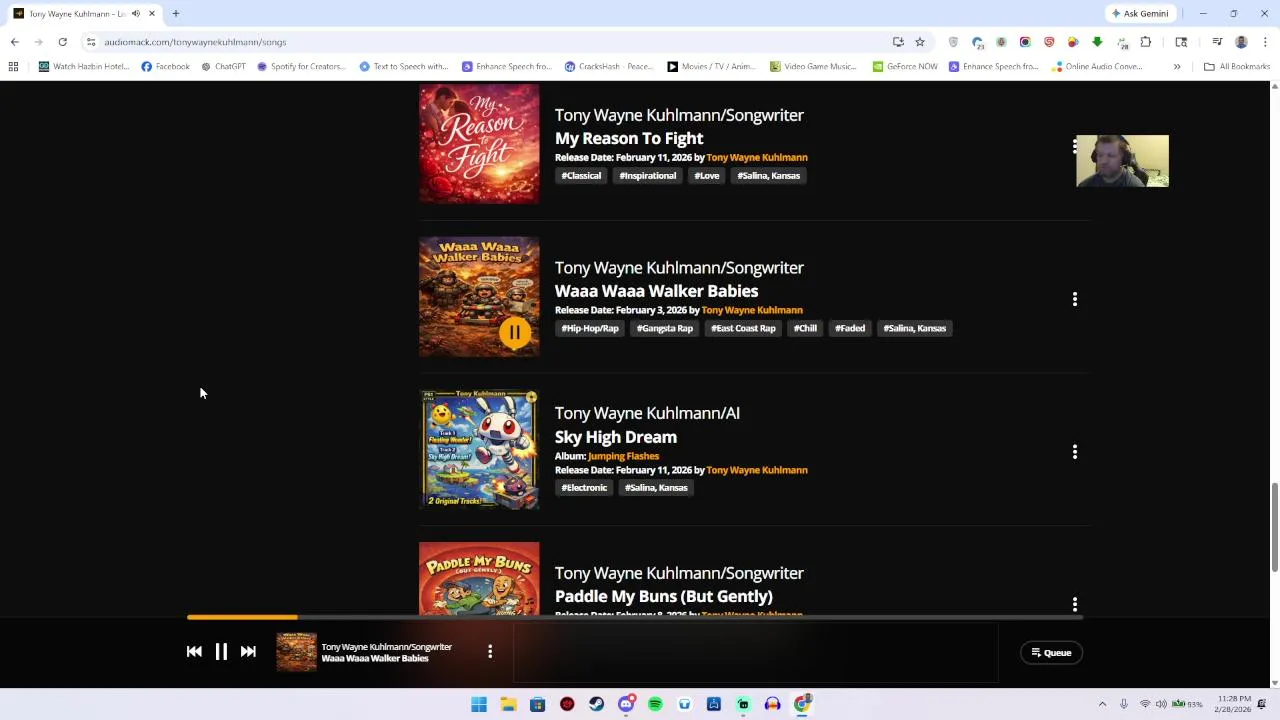Open the My Reason To Fight song title

[x=629, y=138]
